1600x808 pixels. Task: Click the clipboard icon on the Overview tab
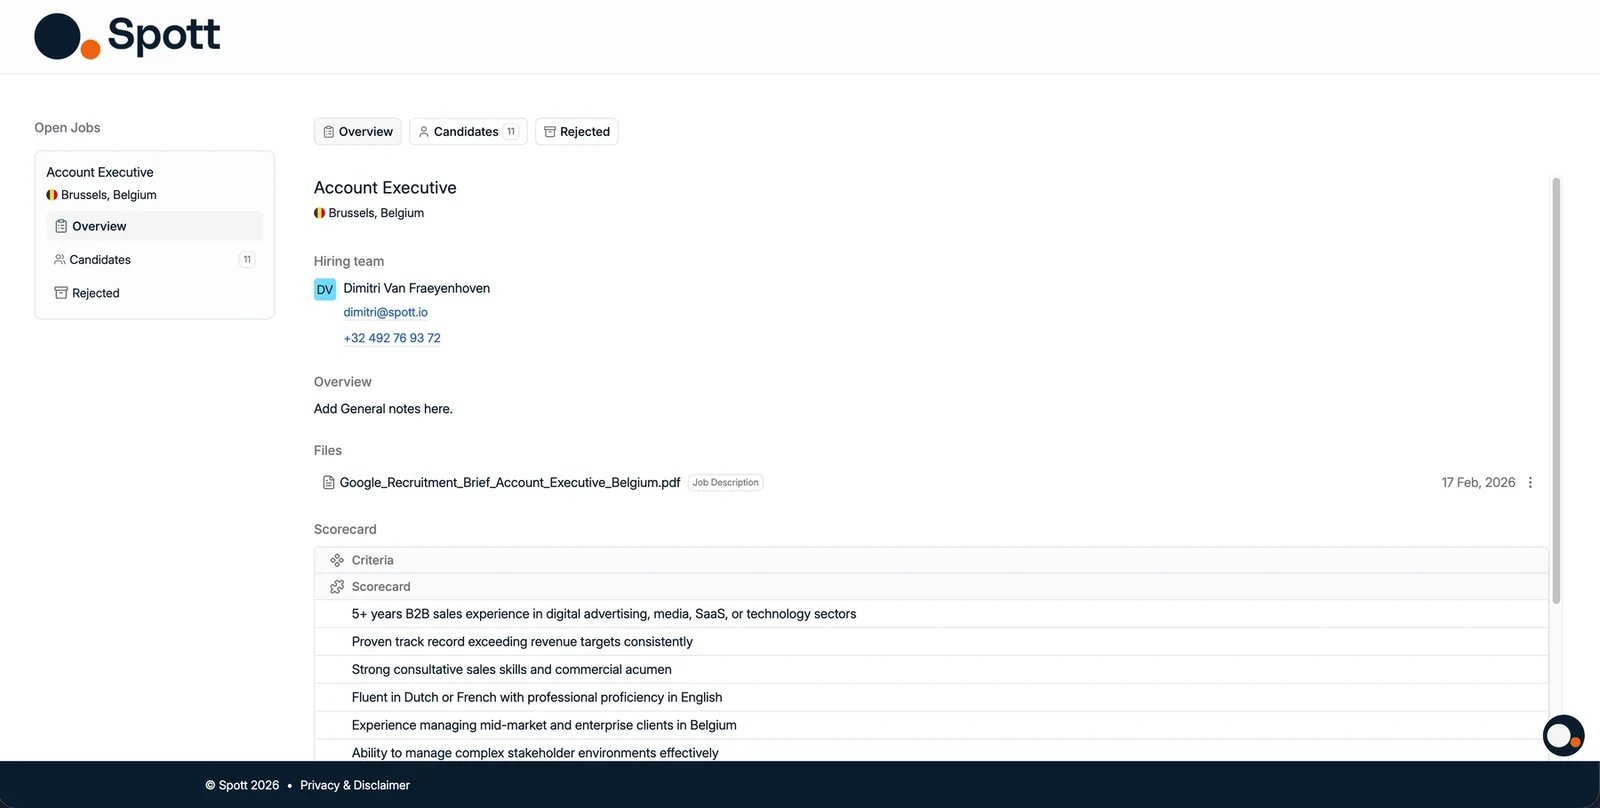329,132
